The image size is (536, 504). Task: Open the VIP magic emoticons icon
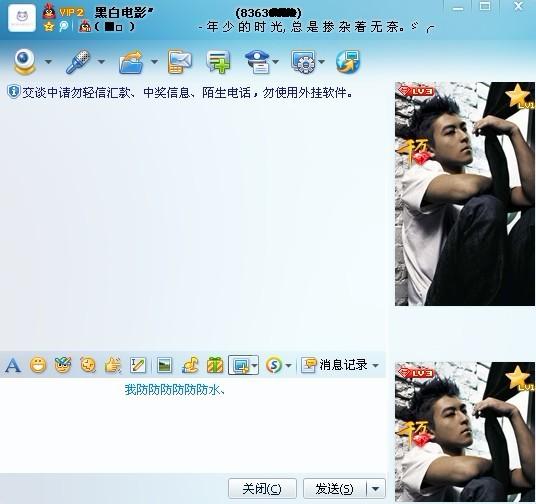tap(63, 365)
